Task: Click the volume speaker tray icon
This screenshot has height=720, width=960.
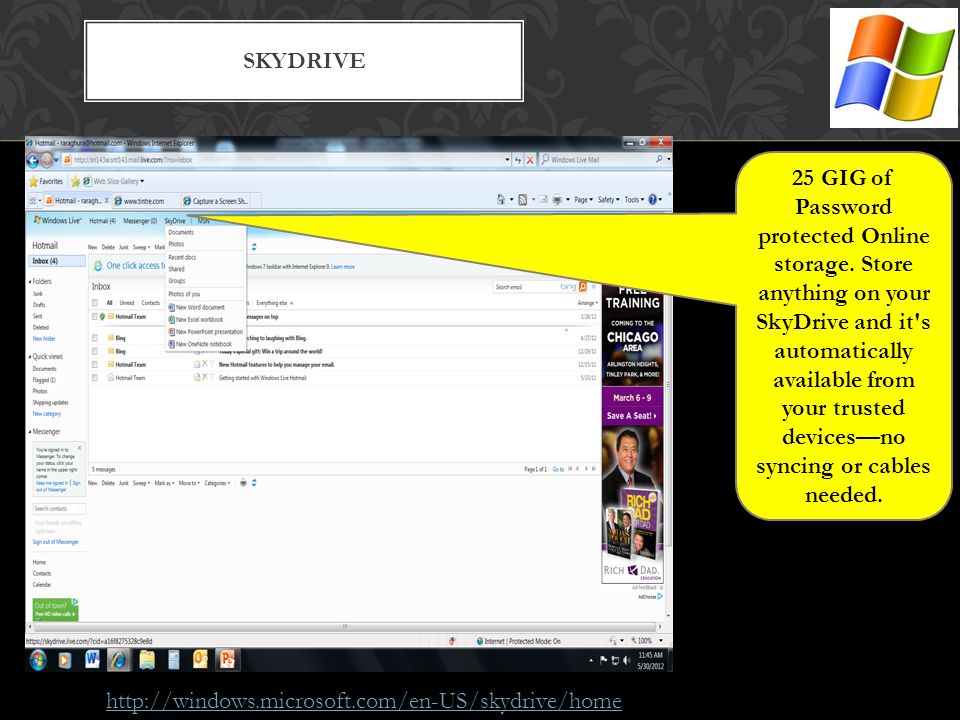Action: pyautogui.click(x=626, y=660)
